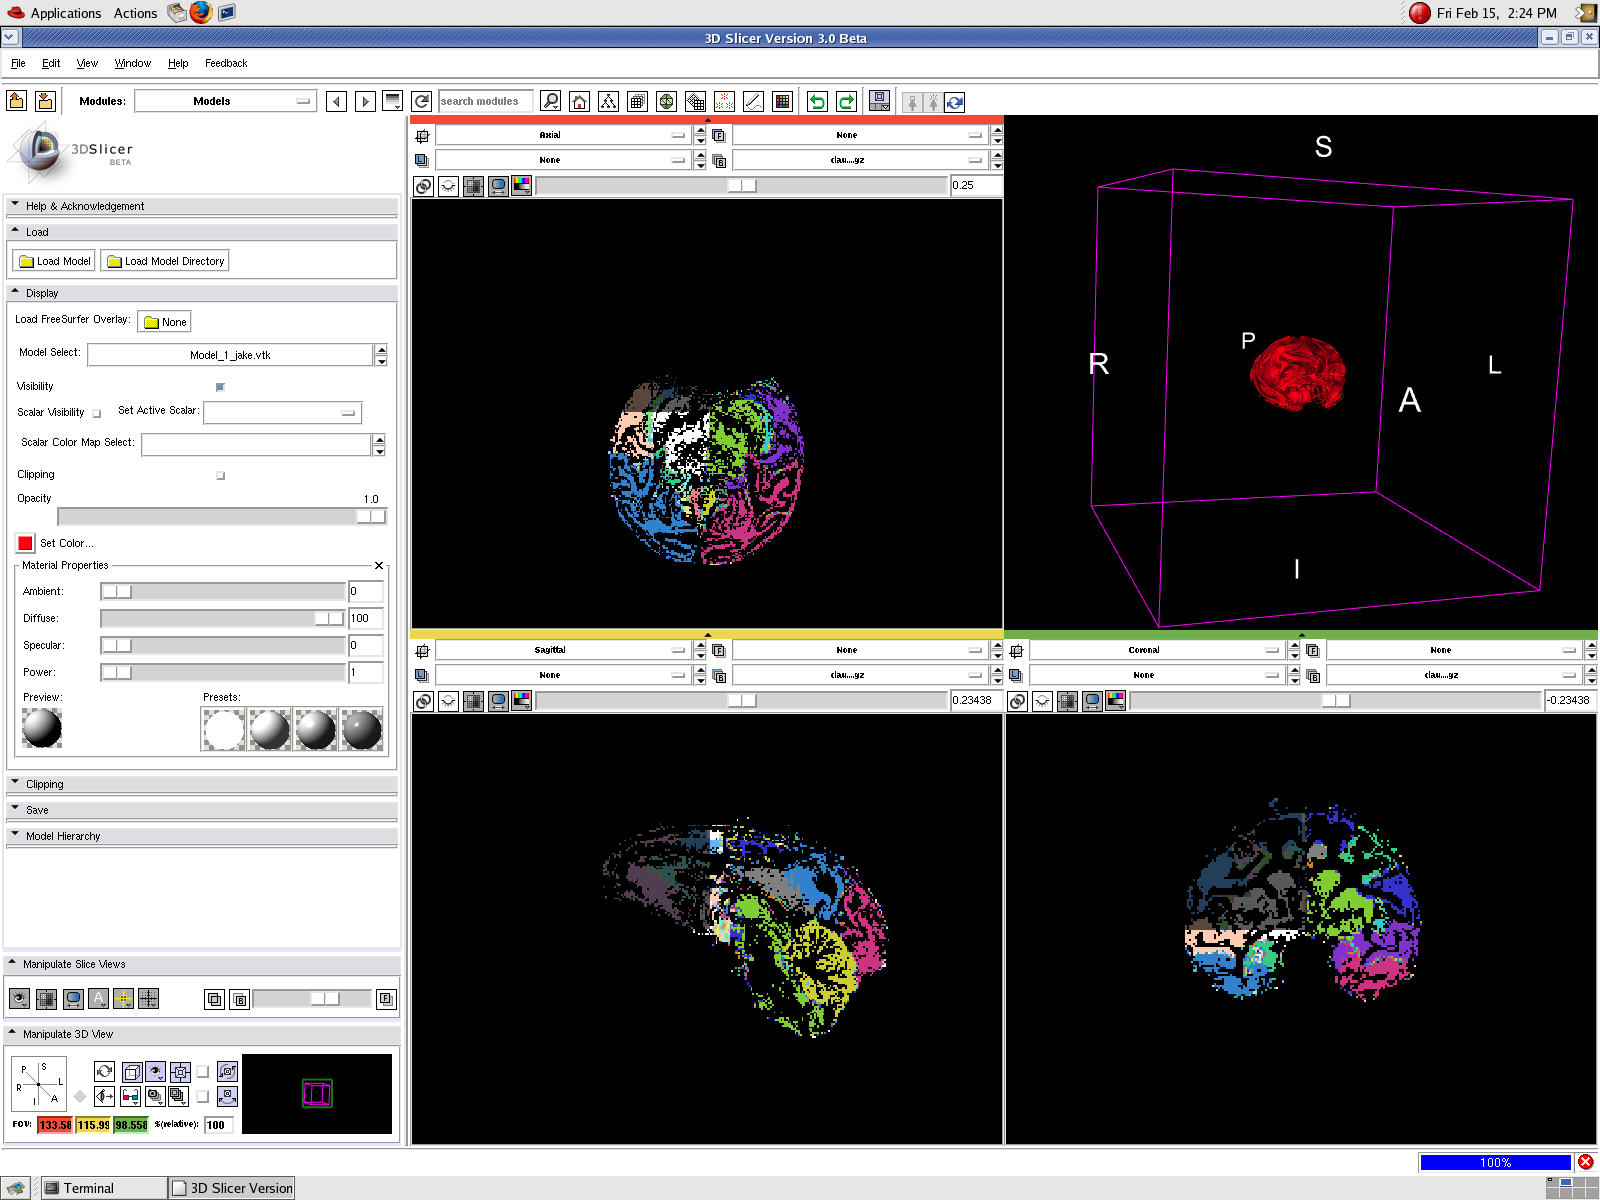Open the Feedback menu
This screenshot has width=1600, height=1200.
click(x=226, y=63)
